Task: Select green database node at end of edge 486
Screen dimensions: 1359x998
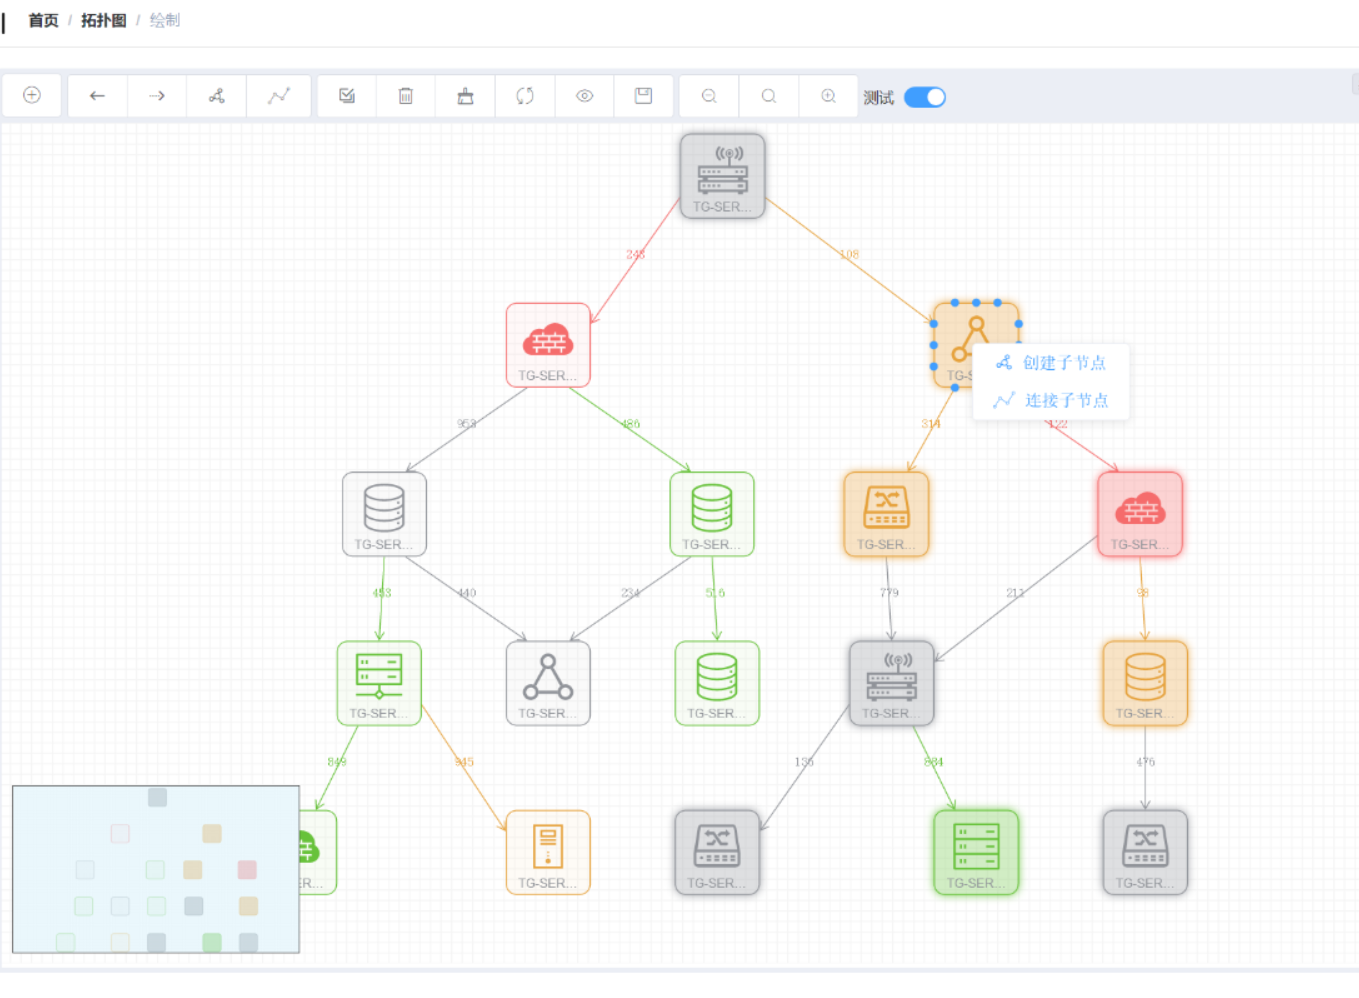Action: click(x=712, y=514)
